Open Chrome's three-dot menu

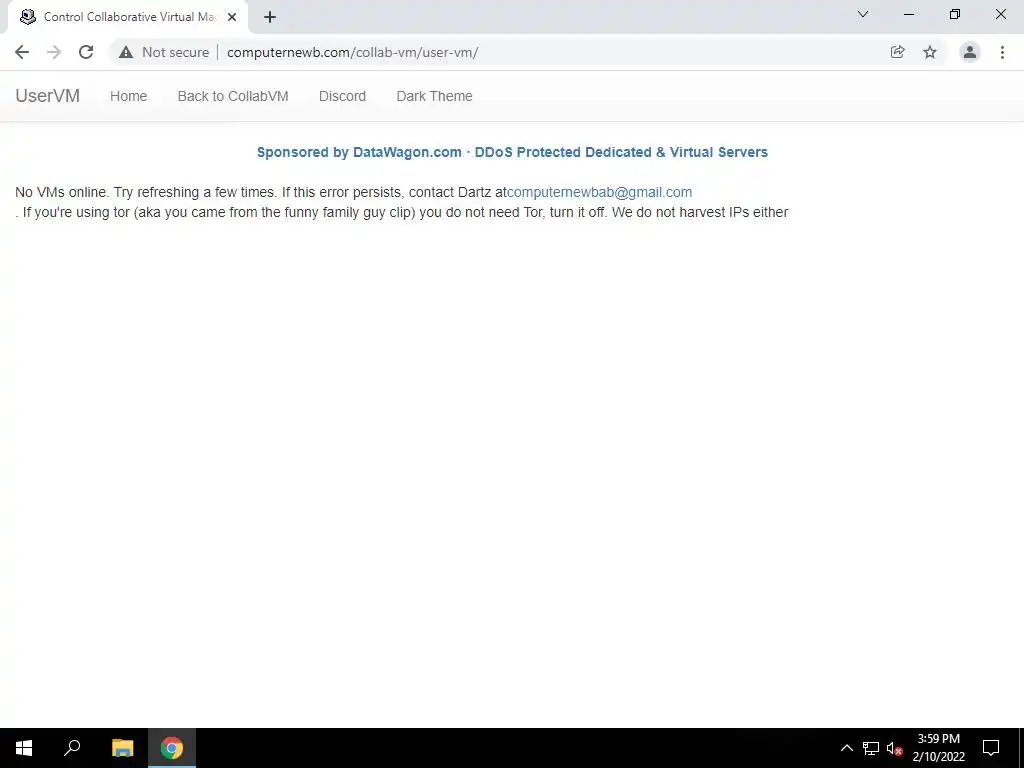click(1002, 52)
